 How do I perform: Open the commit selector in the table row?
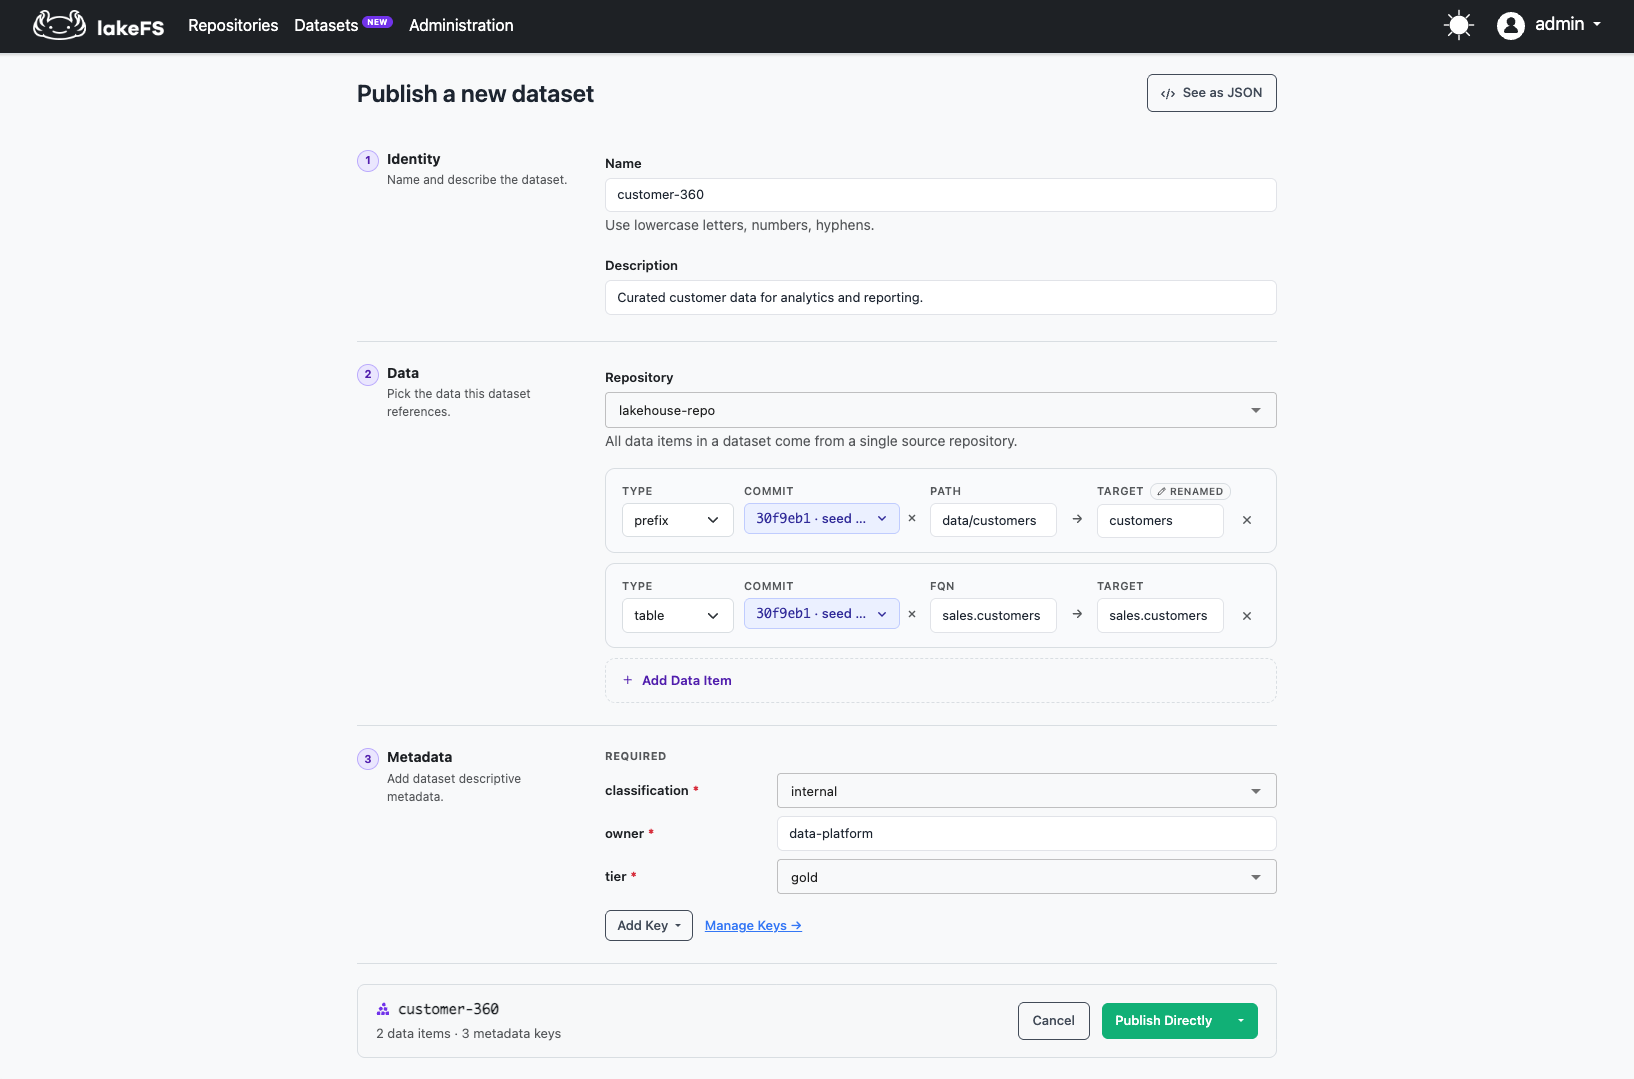tap(822, 614)
